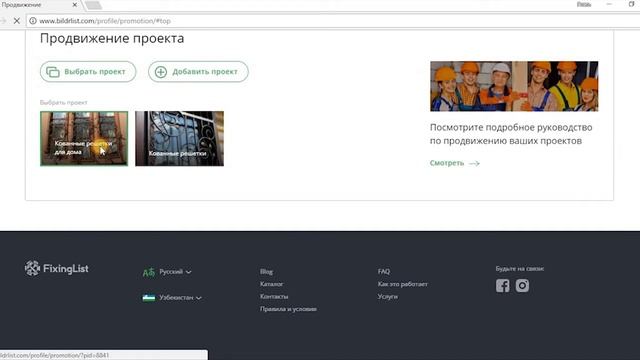This screenshot has height=360, width=640.
Task: Click the guide text Посмотрите подробное руководство
Action: 511,134
